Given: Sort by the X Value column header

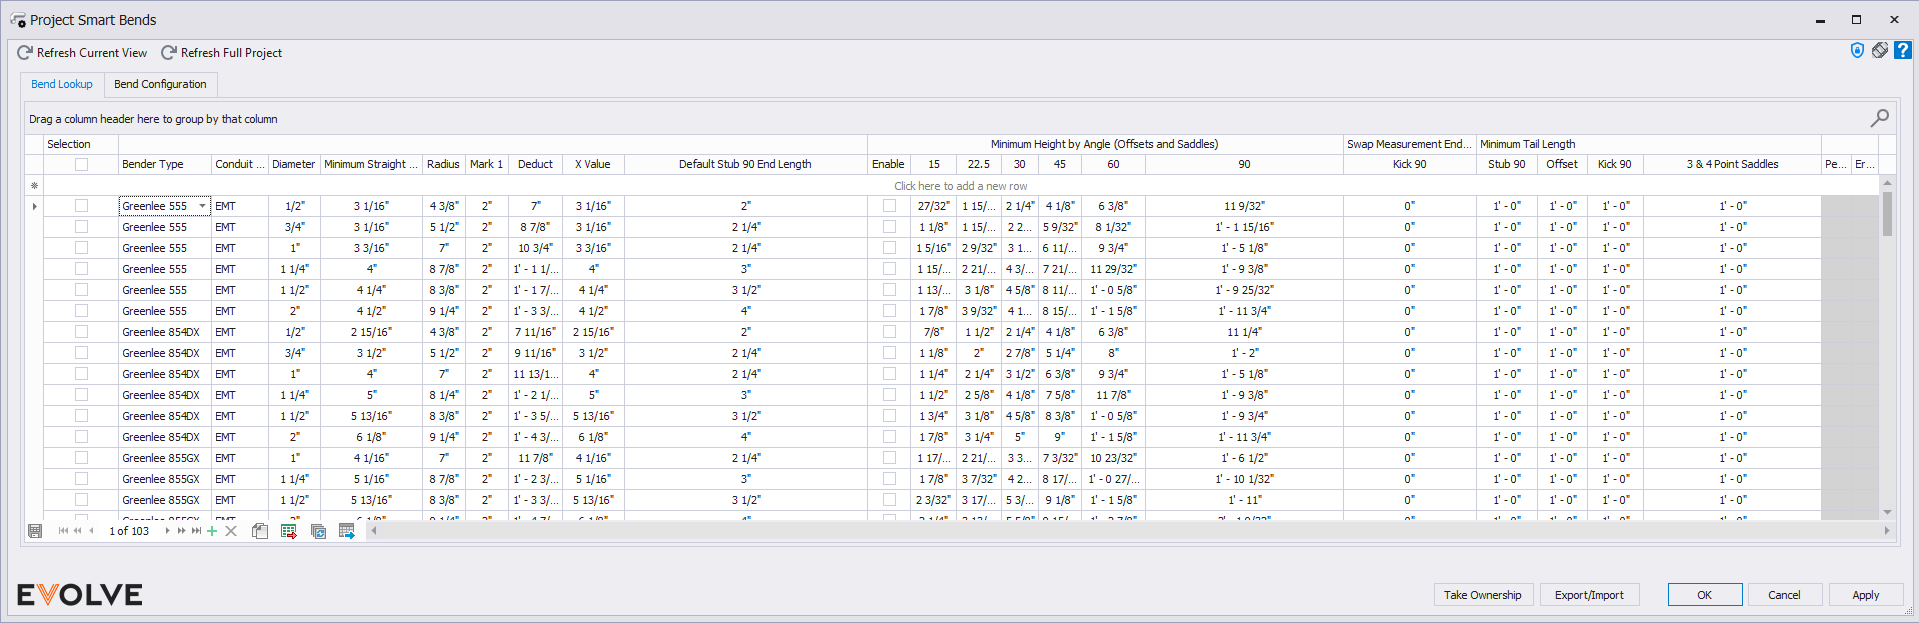Looking at the screenshot, I should coord(593,164).
